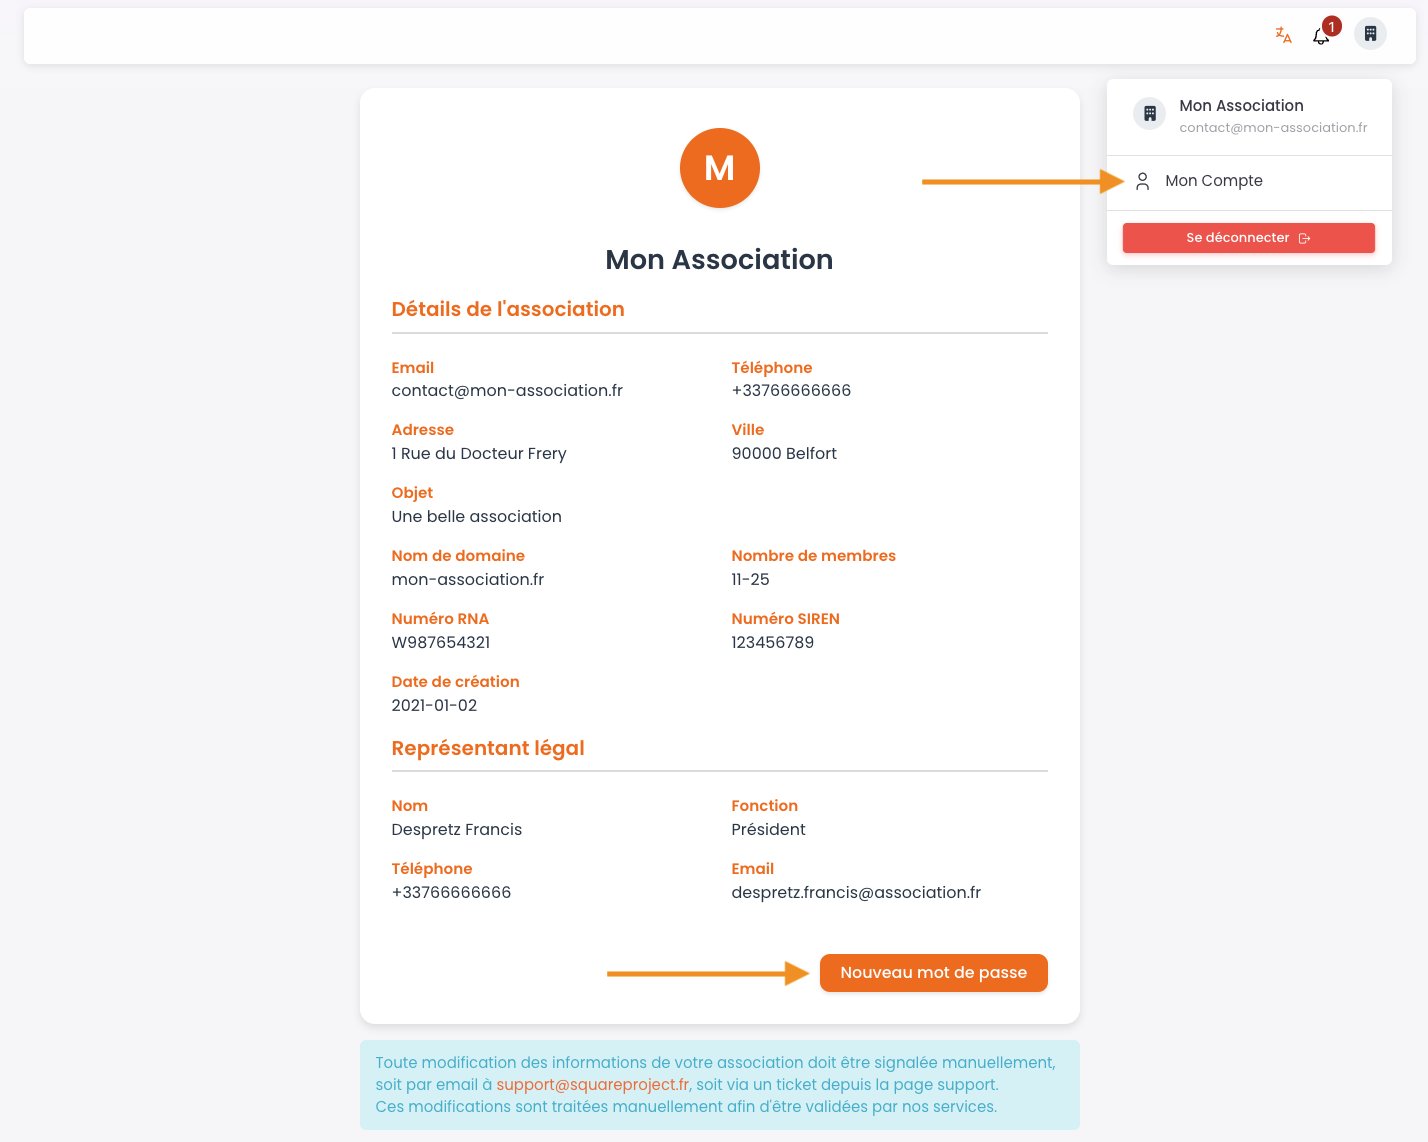Click the building icon in account dropdown header

click(x=1149, y=114)
